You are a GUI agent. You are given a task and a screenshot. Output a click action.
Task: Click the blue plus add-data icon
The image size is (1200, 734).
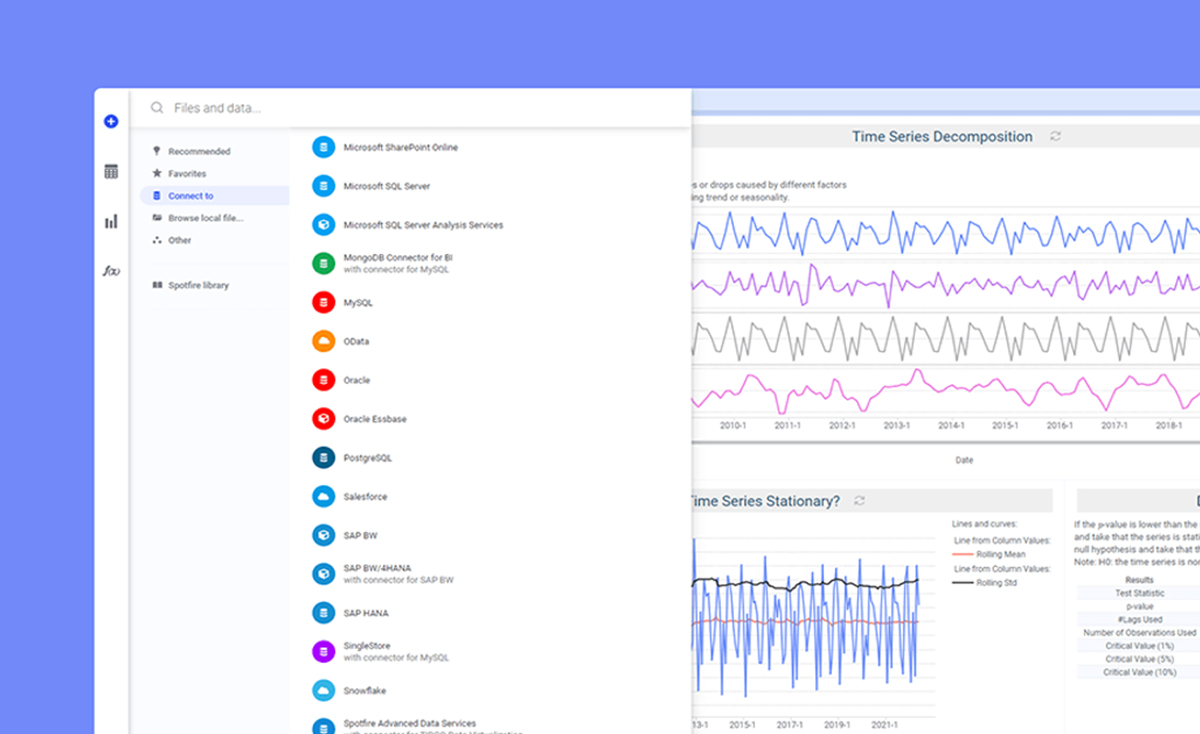tap(111, 121)
